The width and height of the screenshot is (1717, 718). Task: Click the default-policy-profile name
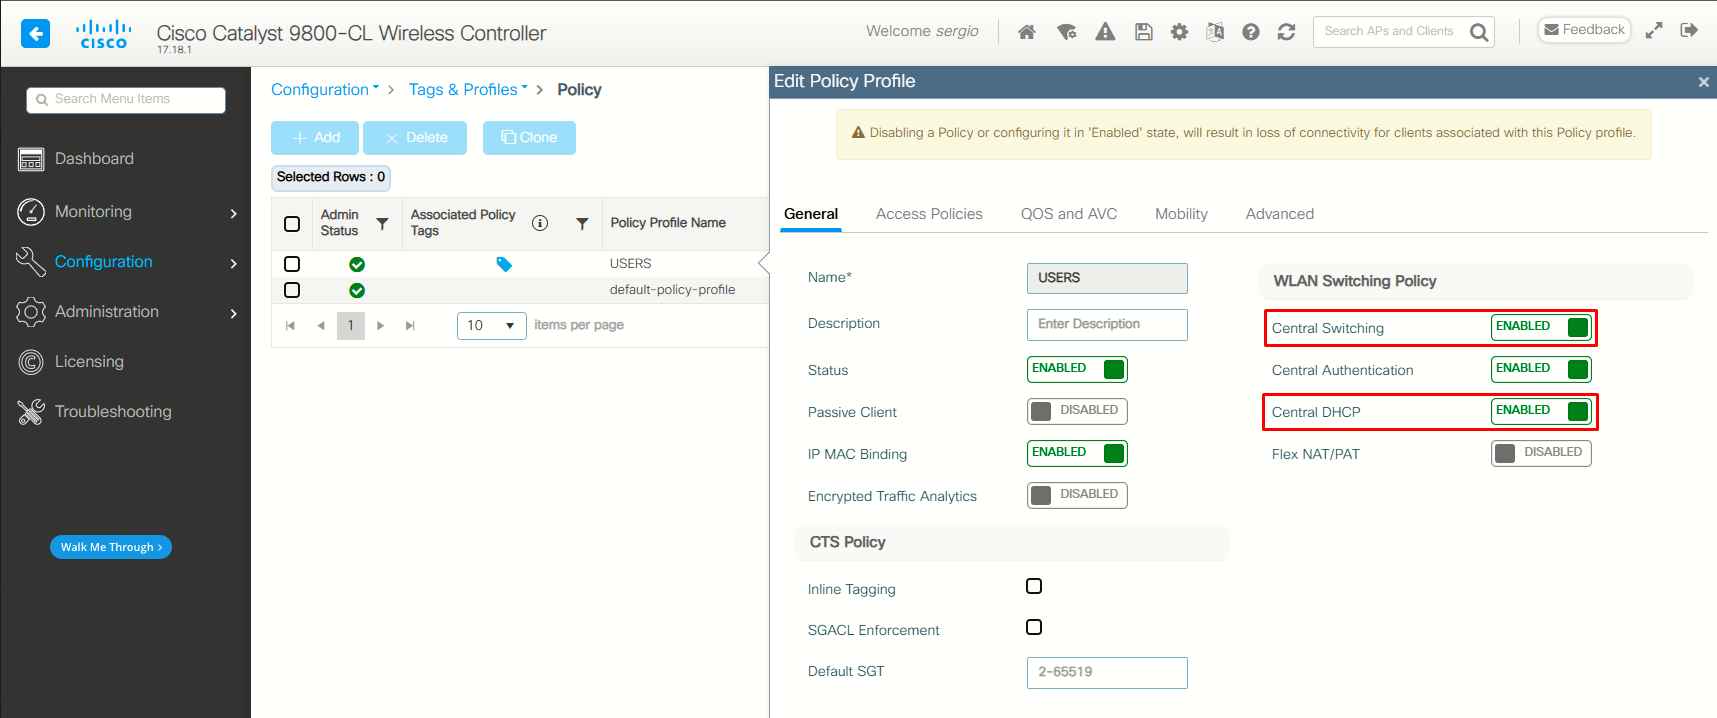[672, 290]
